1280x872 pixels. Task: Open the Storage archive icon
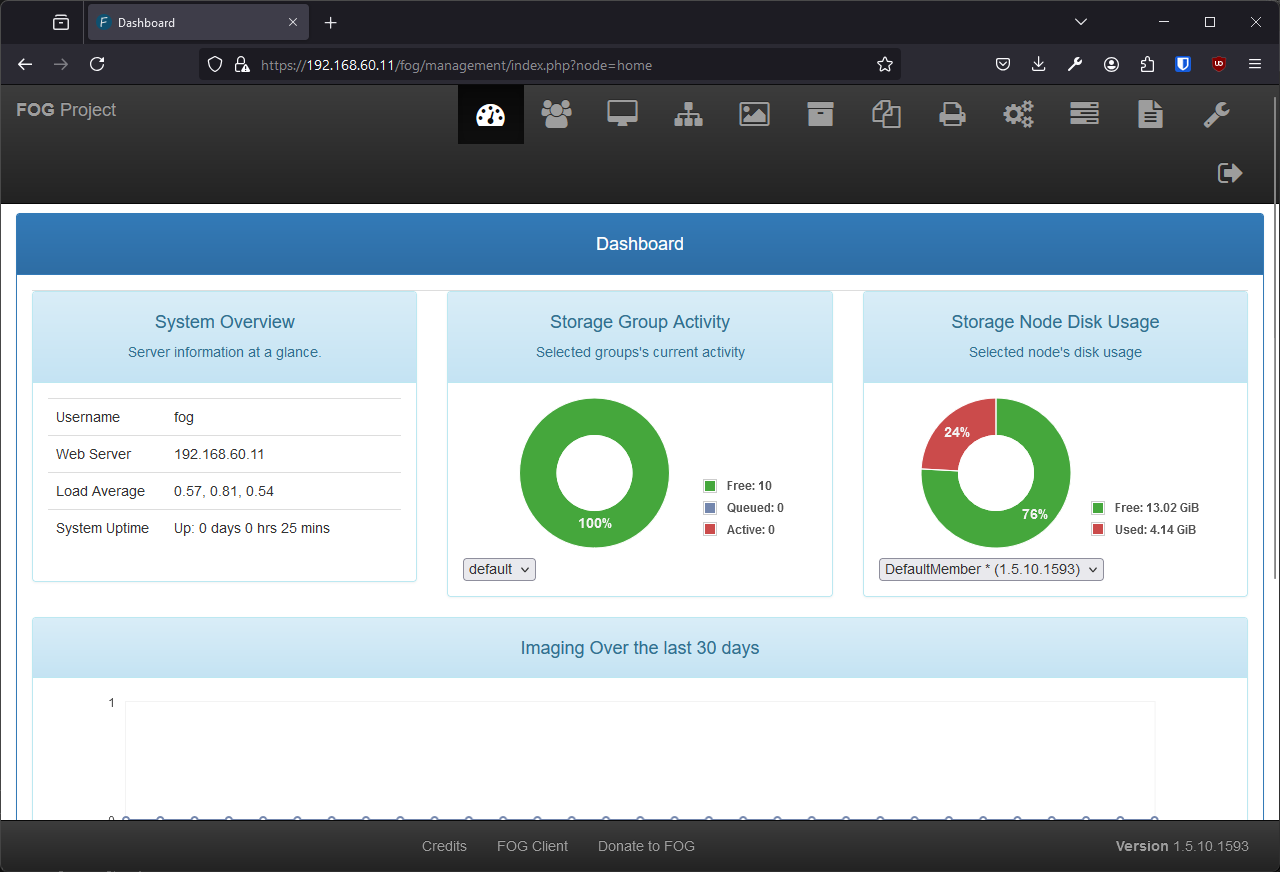click(820, 114)
